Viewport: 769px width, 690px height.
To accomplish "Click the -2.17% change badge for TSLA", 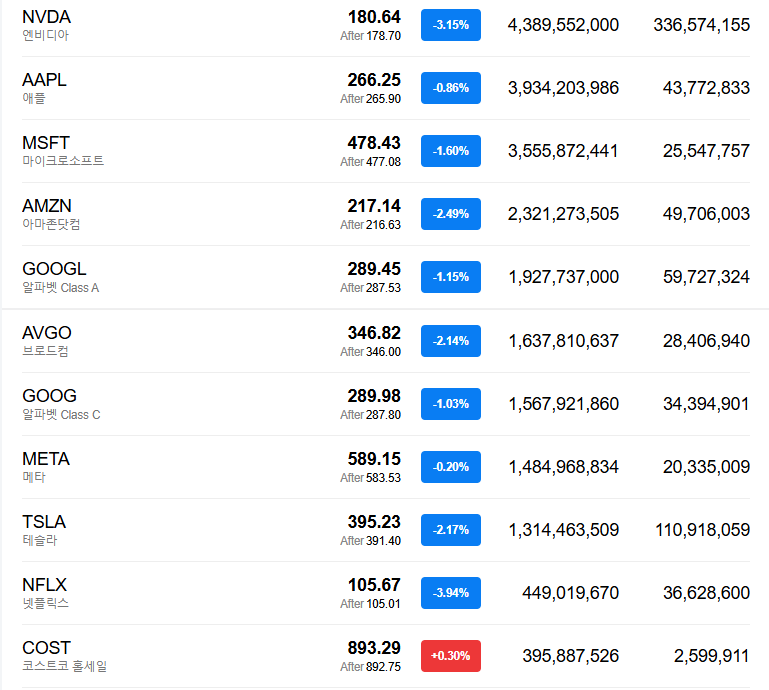I will click(x=451, y=530).
